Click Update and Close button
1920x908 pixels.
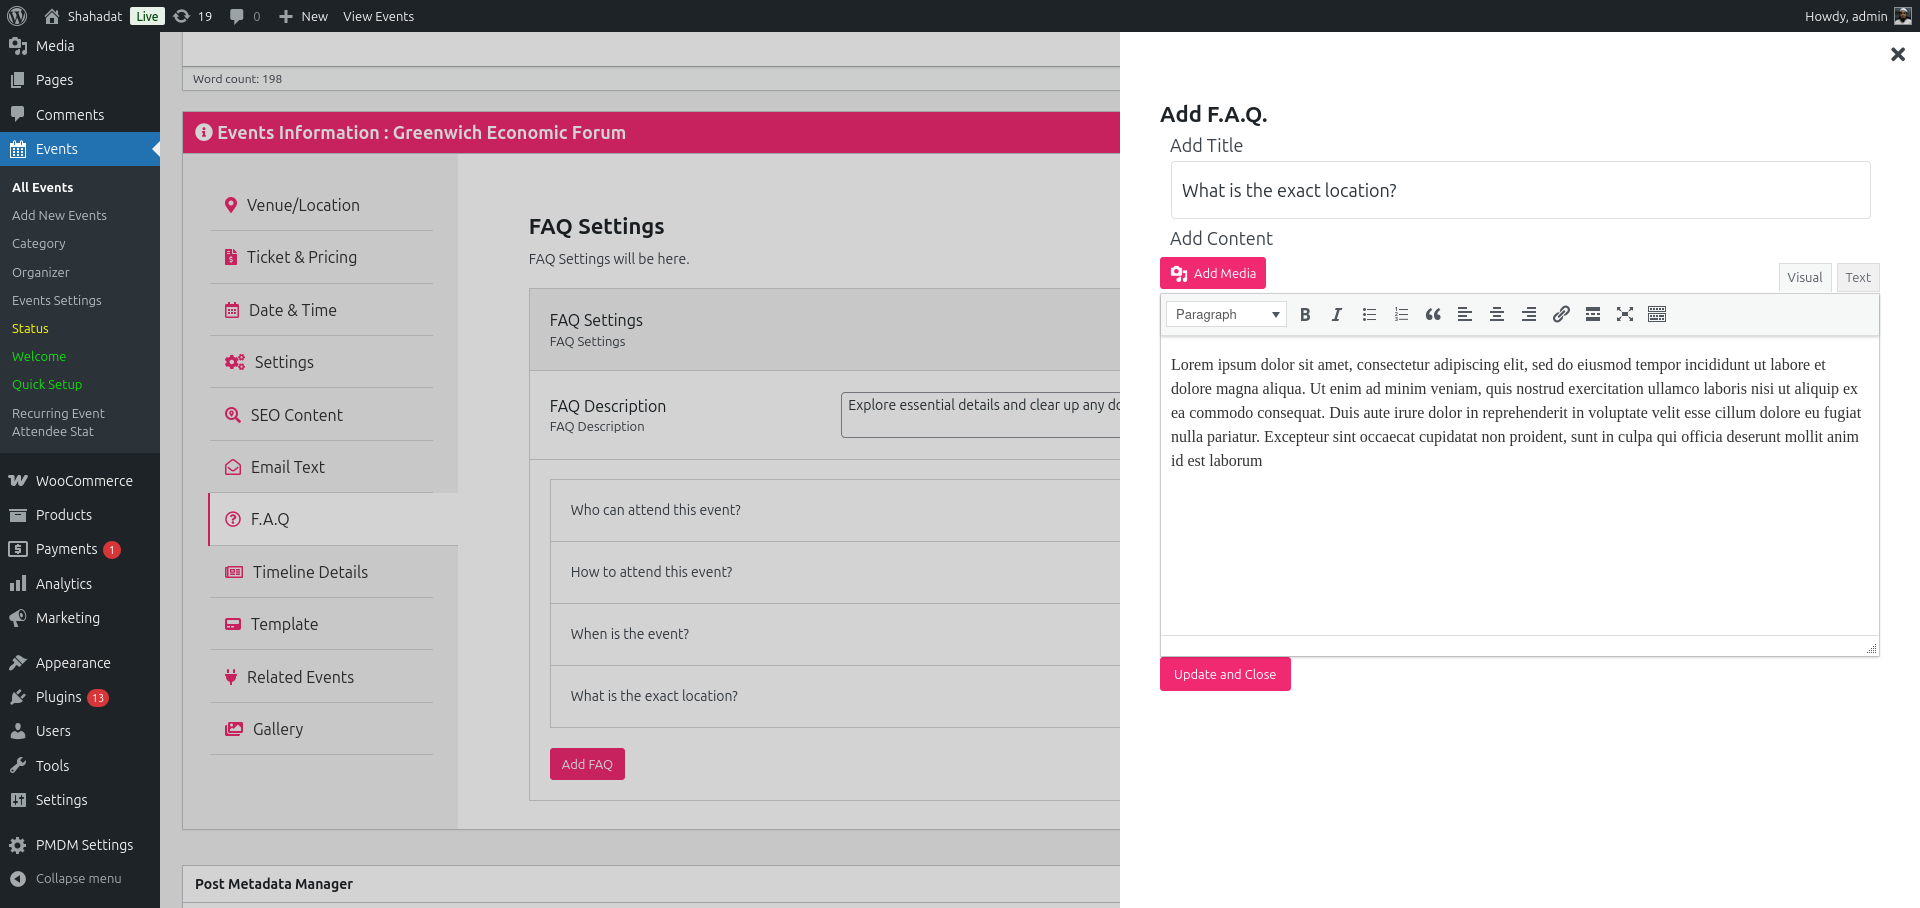[1225, 674]
